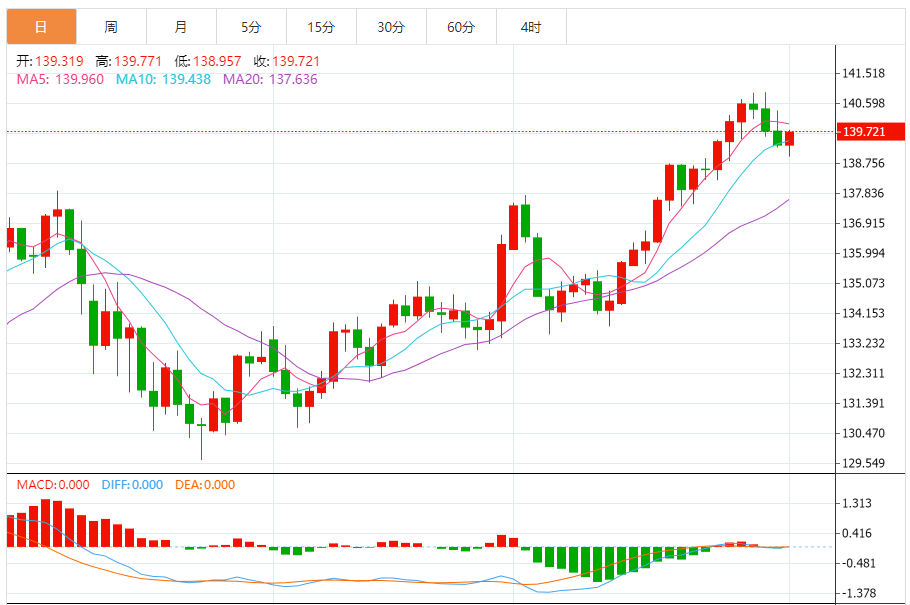This screenshot has height=605, width=910.
Task: Open the 5分 interval tab
Action: click(x=251, y=27)
